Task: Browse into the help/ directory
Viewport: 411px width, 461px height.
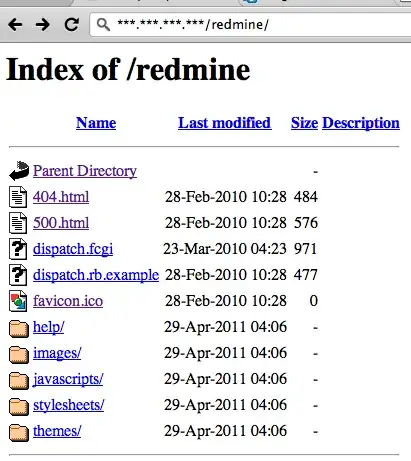Action: click(x=49, y=327)
